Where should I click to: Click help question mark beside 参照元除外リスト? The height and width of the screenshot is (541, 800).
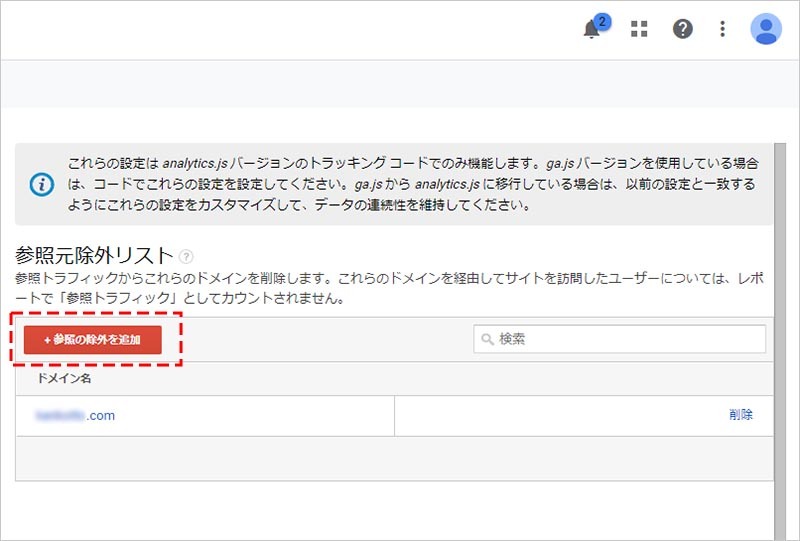(x=186, y=257)
